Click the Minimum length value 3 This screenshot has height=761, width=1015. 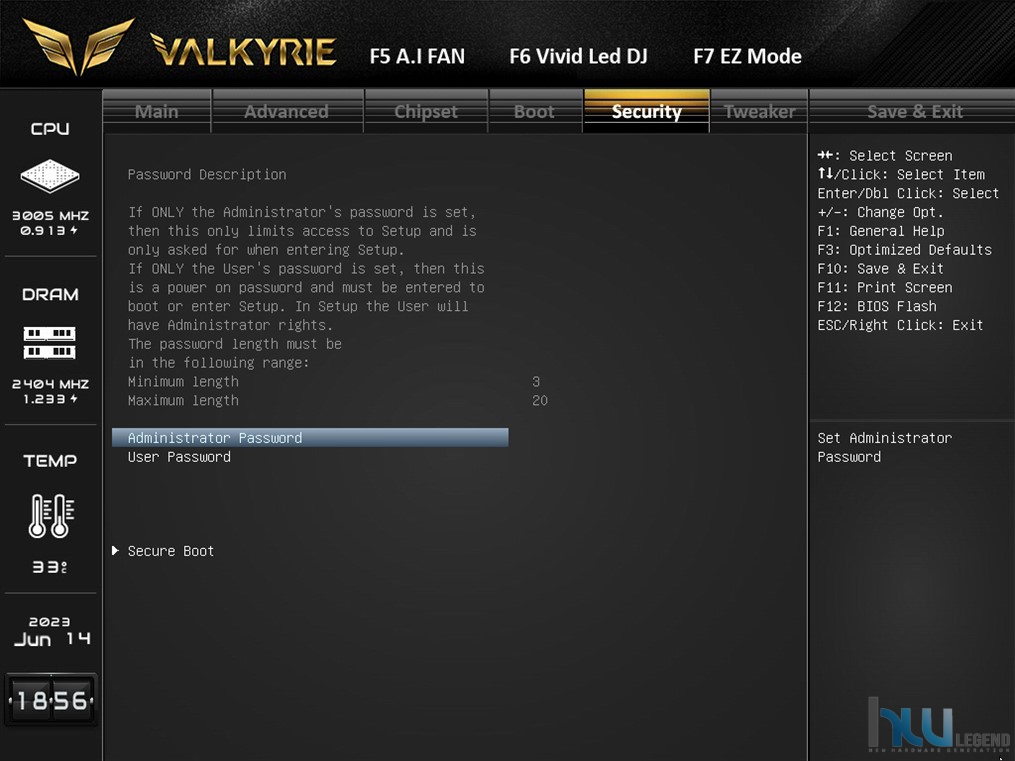click(x=536, y=382)
